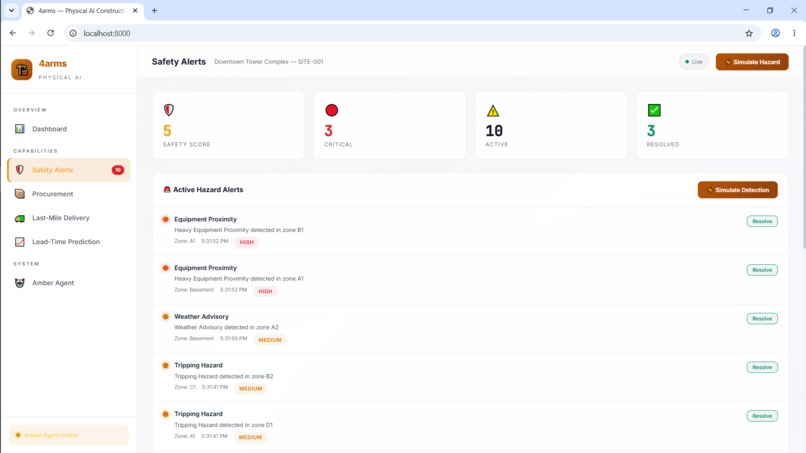
Task: Open the Chrome three-dot menu
Action: 794,33
